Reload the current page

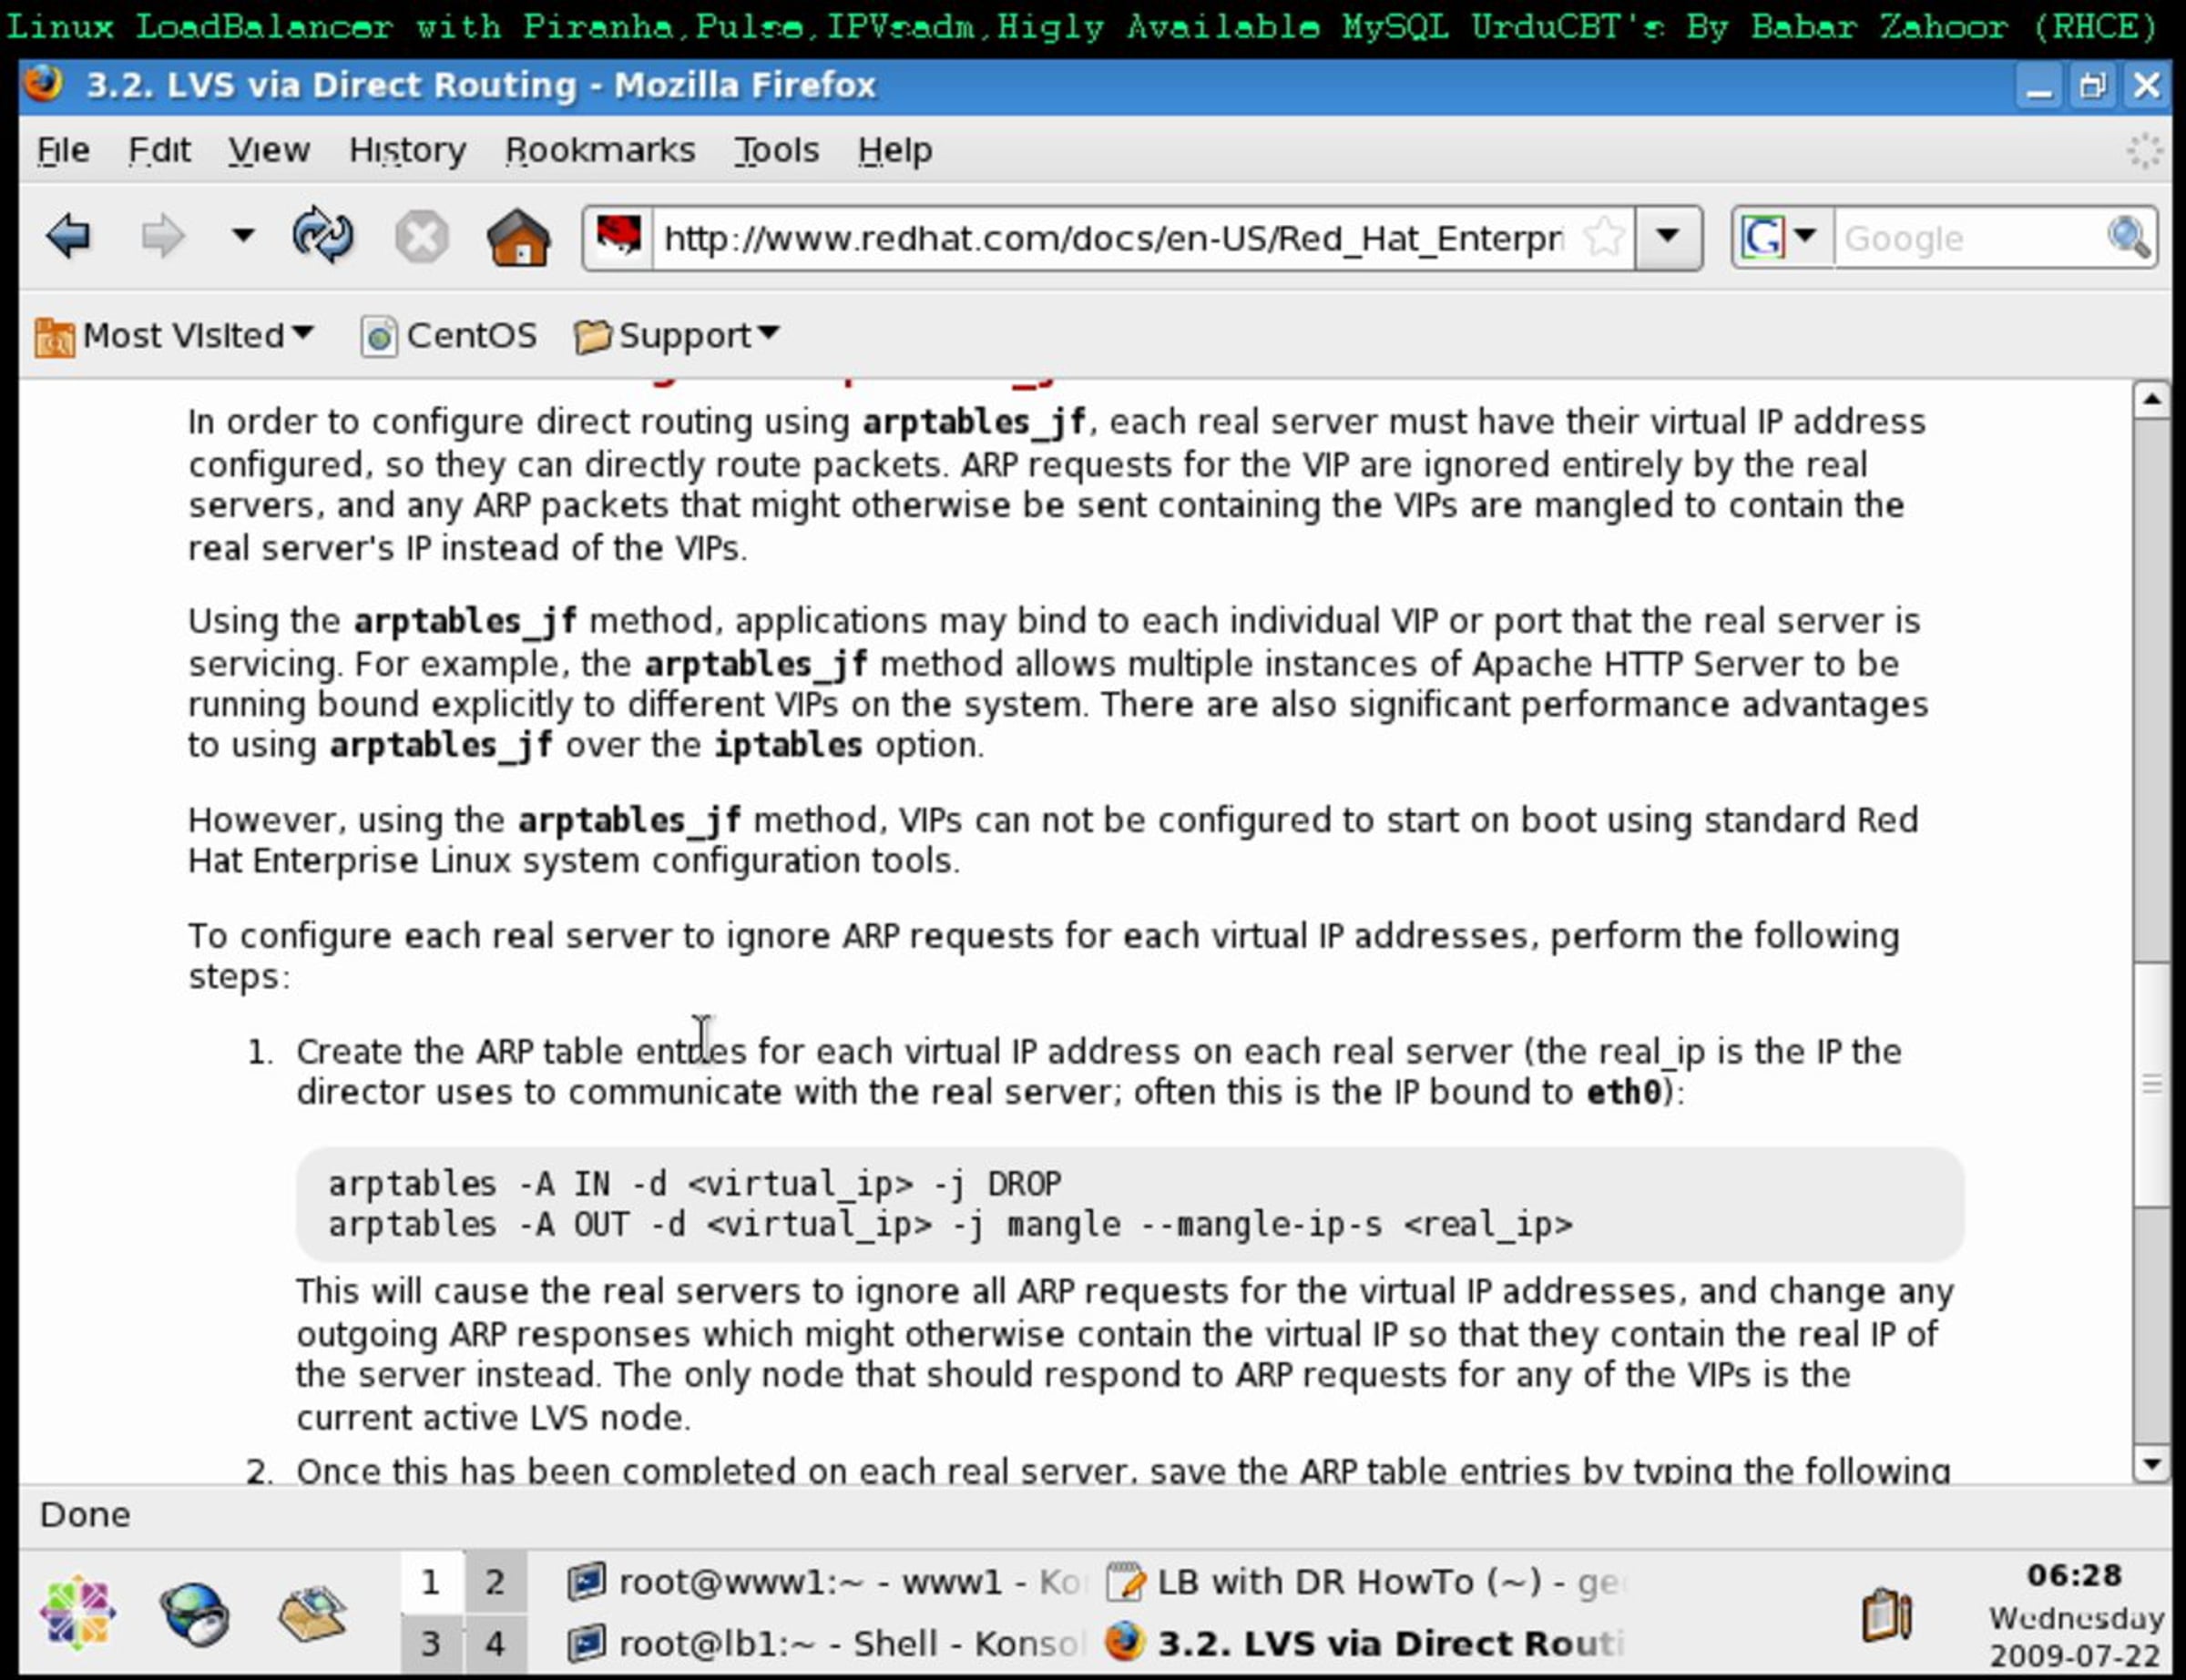[323, 236]
